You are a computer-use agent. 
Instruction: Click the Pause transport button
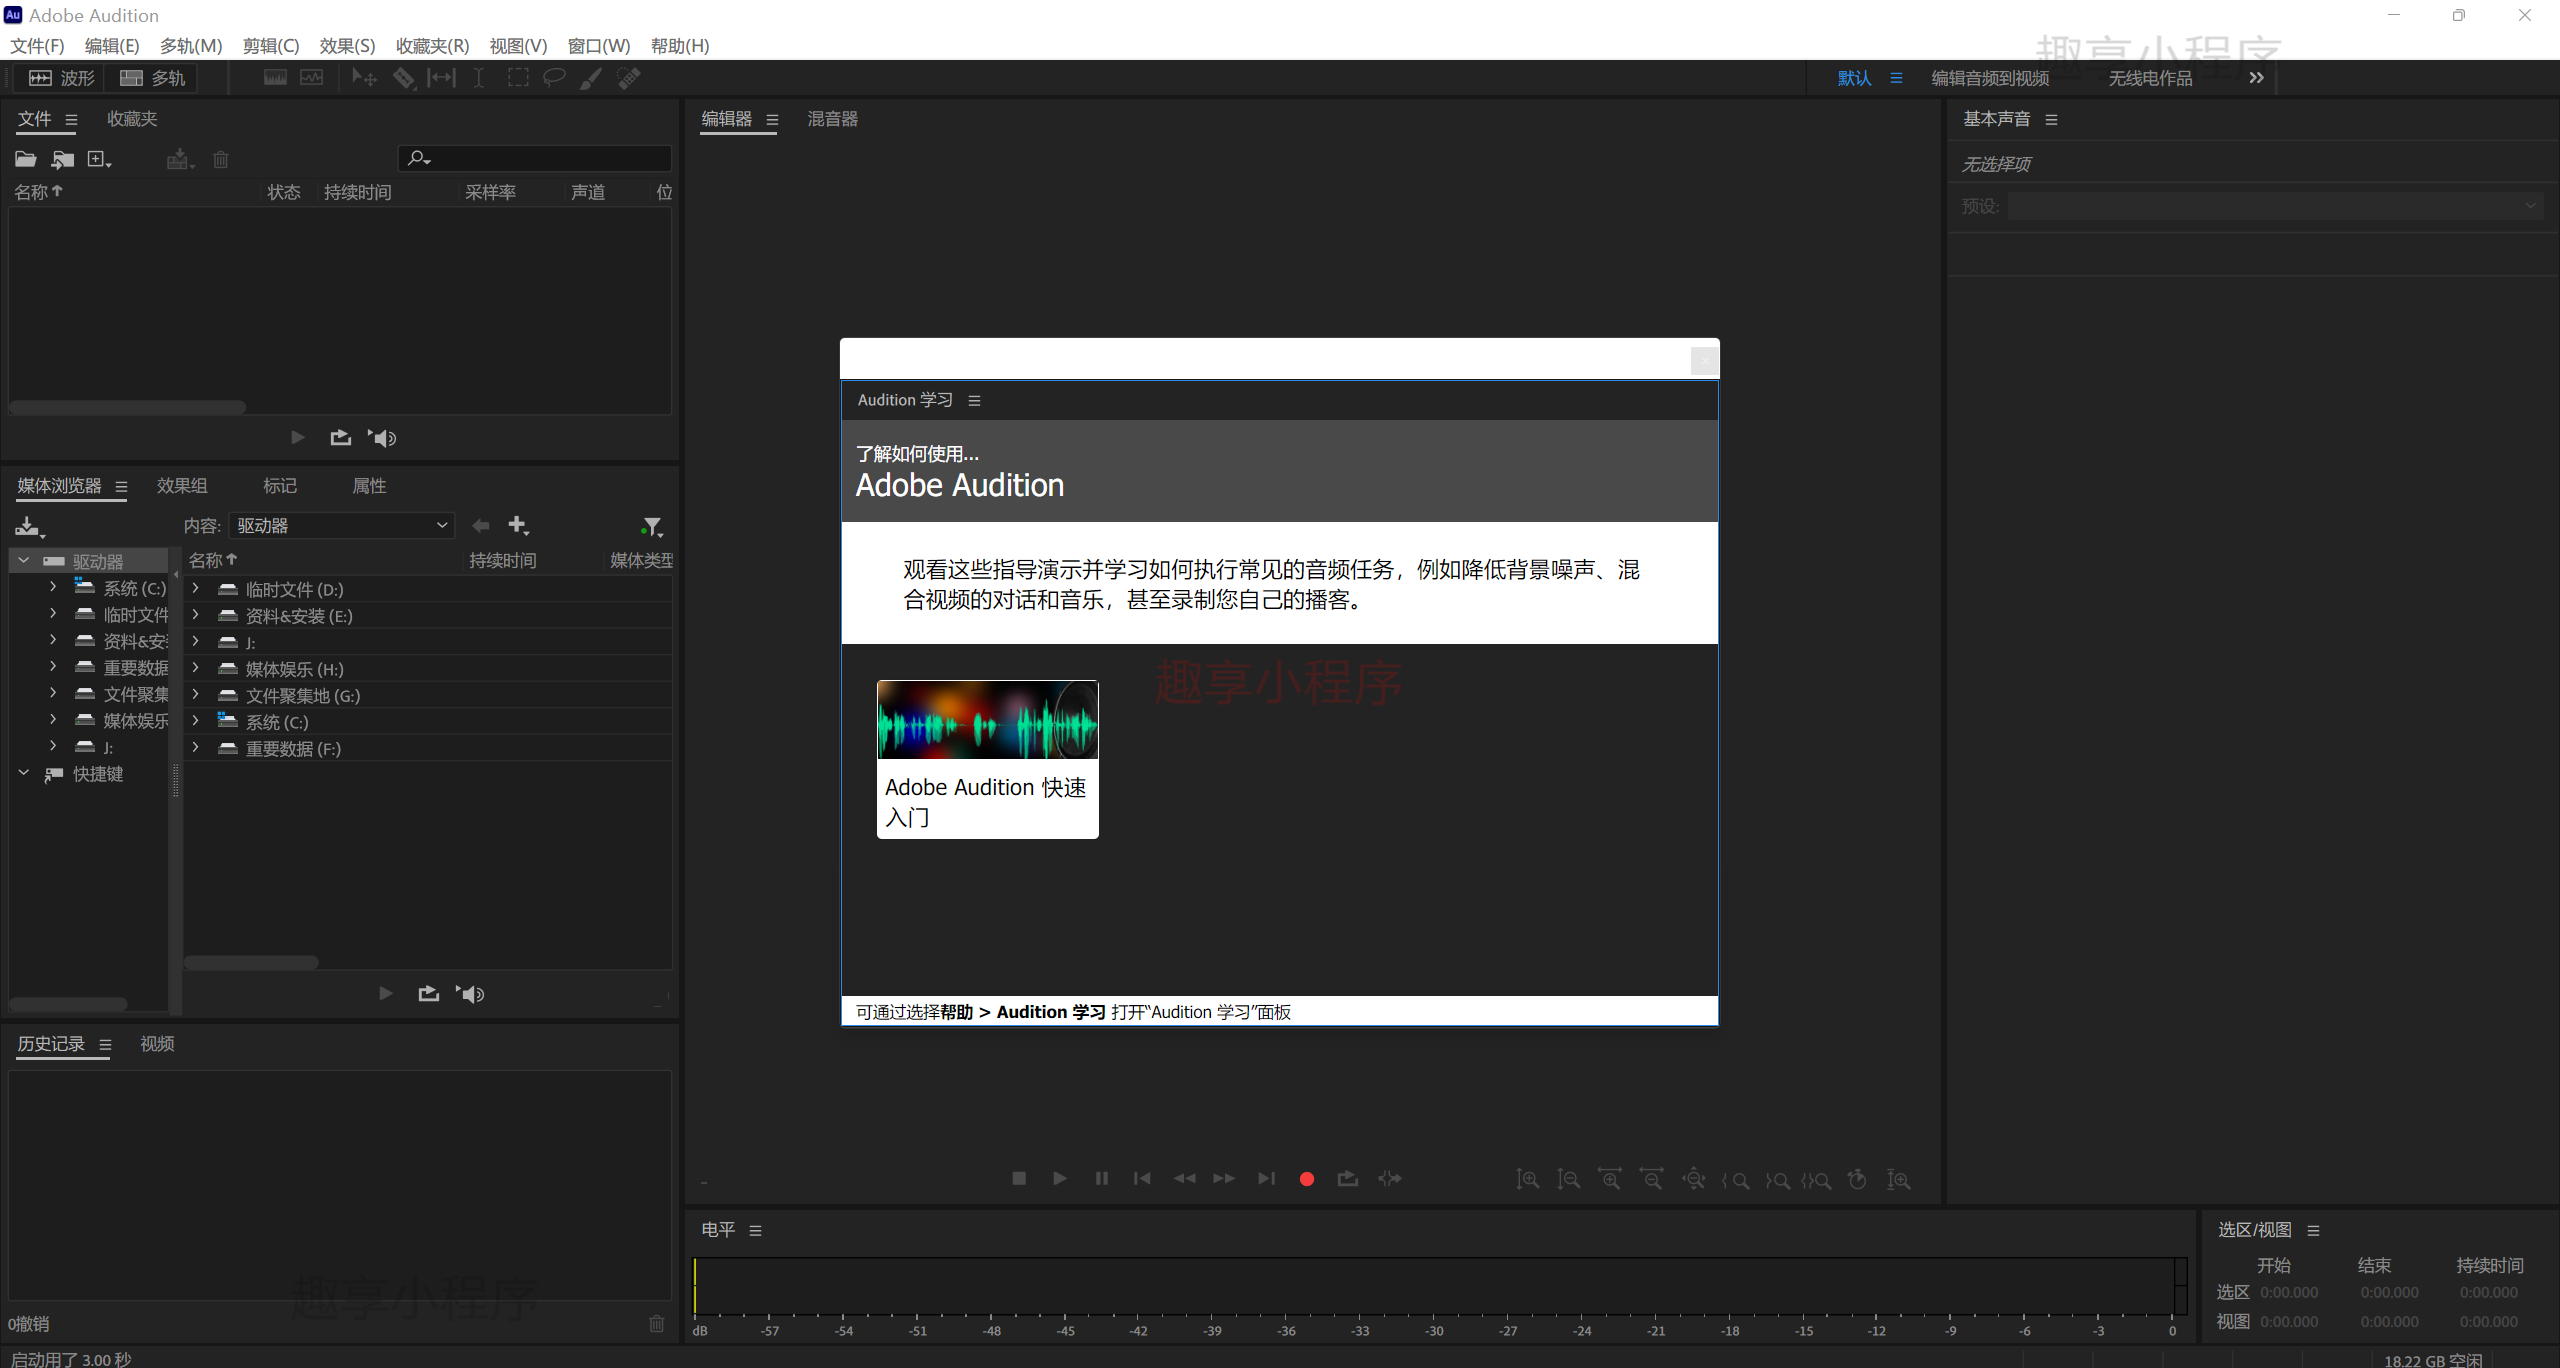(x=1101, y=1179)
